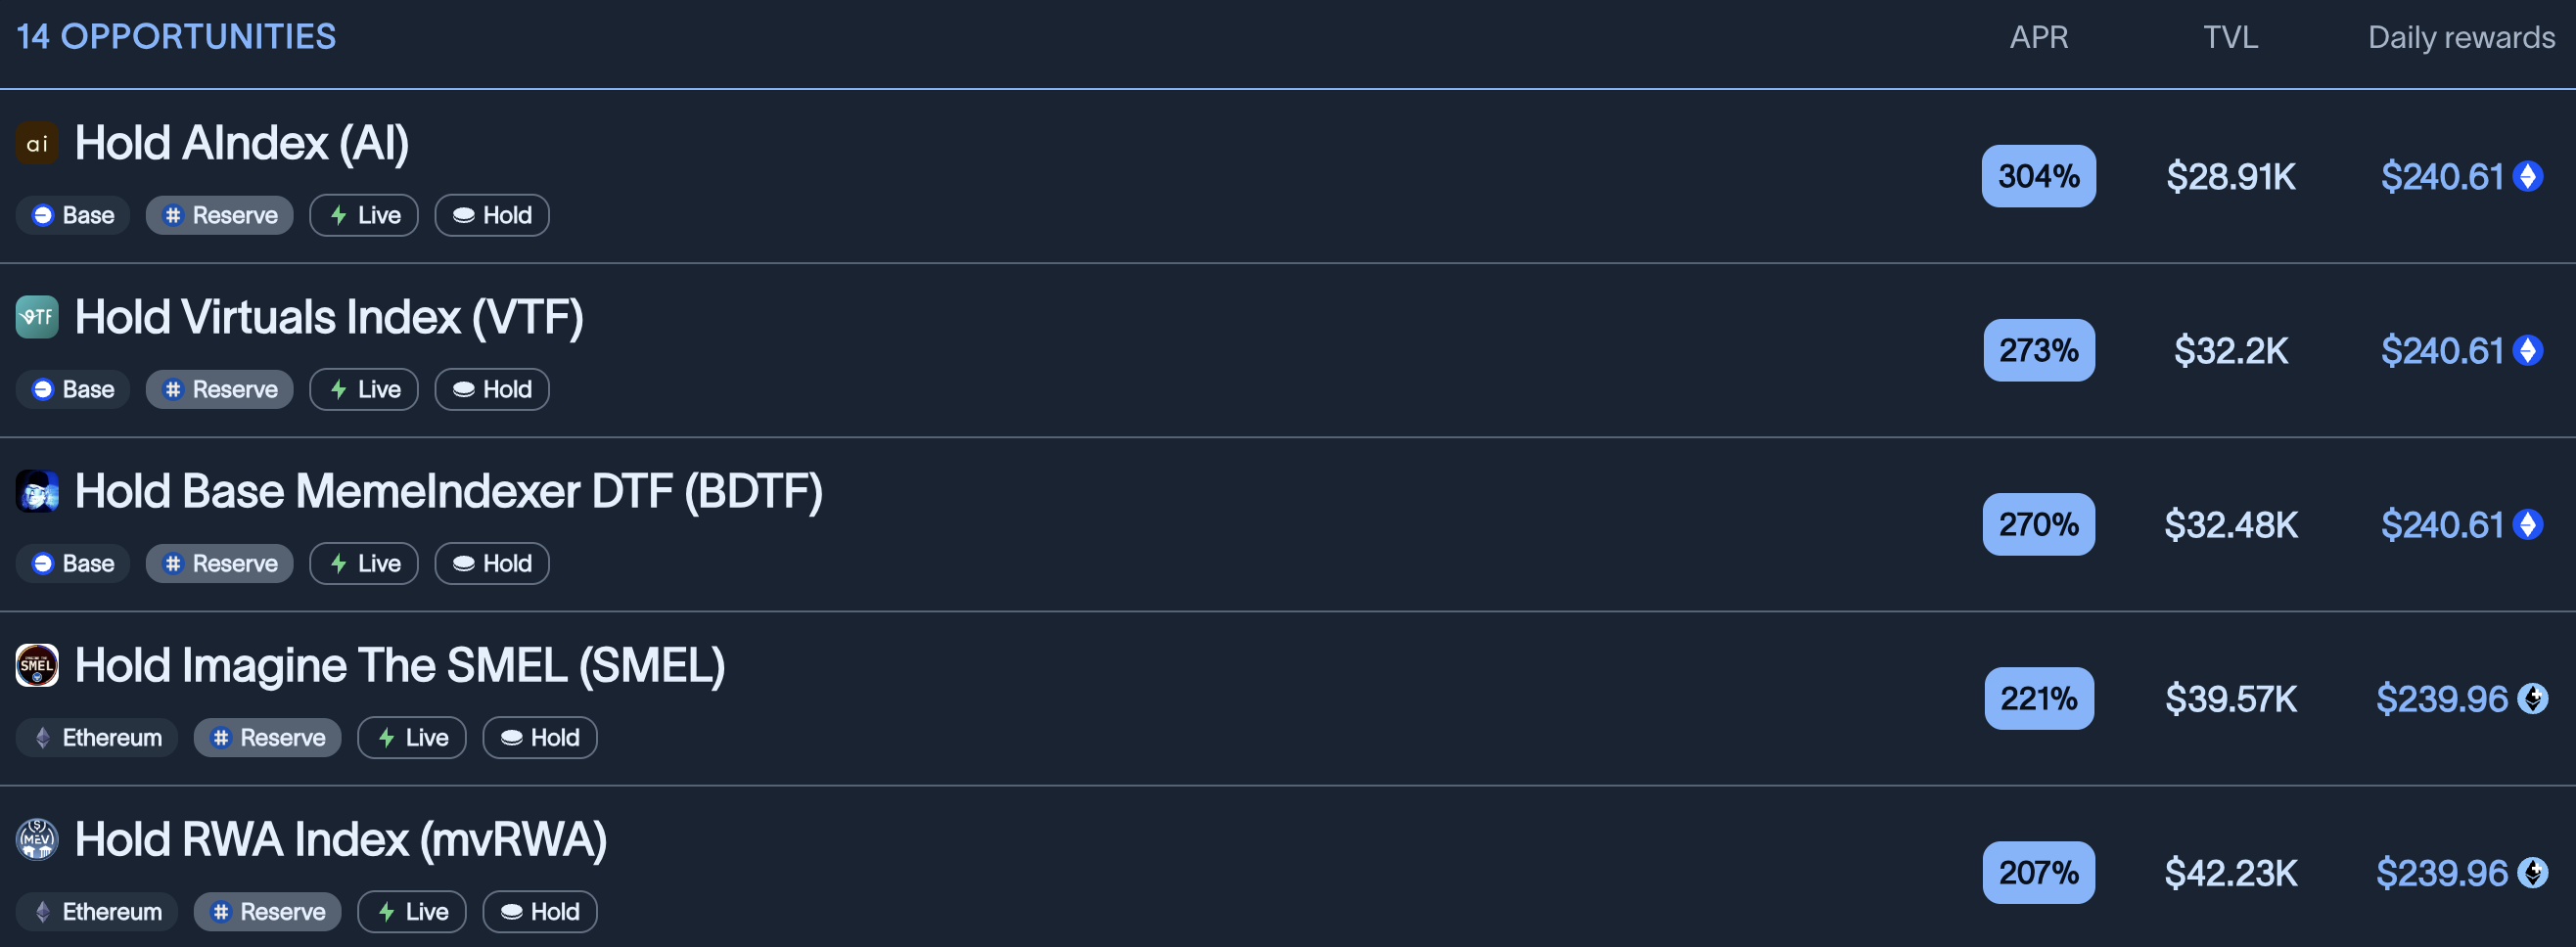Open the Hold Virtuals Index (VTF) opportunity
2576x947 pixels.
click(x=328, y=317)
